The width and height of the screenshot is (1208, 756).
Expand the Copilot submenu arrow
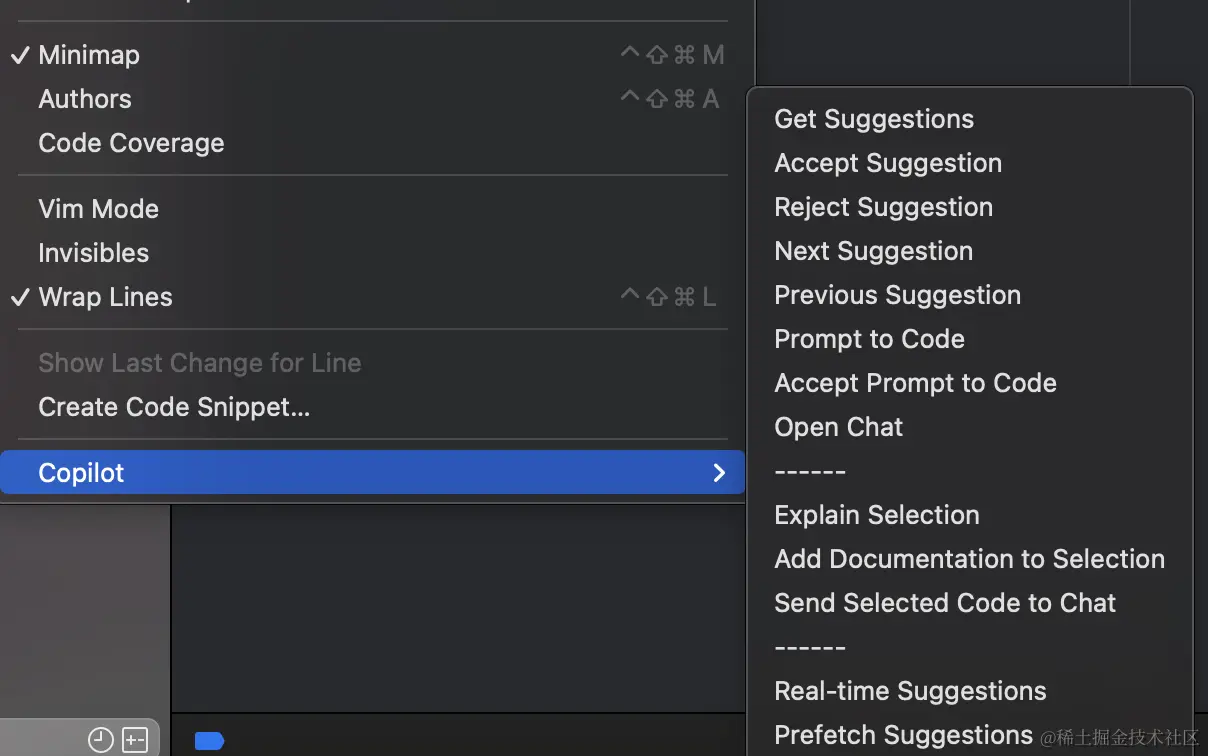point(719,473)
